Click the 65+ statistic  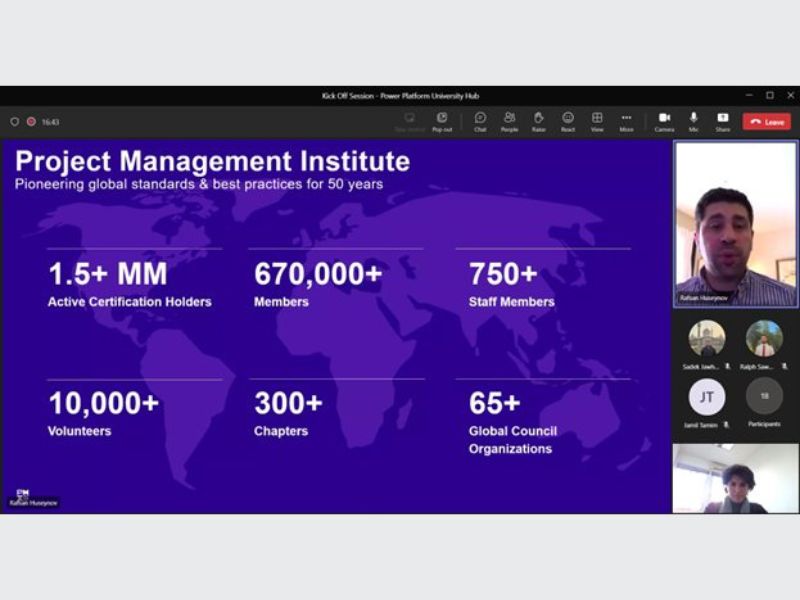[495, 403]
